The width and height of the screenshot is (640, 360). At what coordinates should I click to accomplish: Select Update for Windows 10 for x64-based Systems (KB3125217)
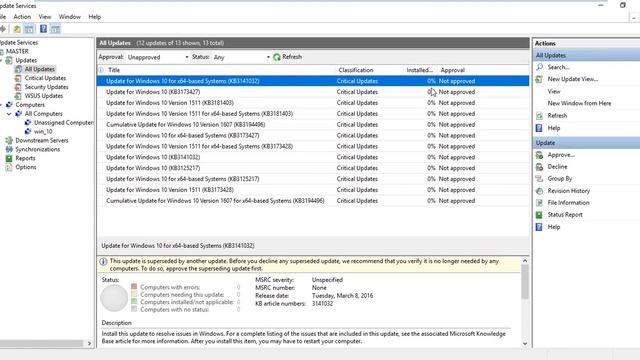[x=313, y=179]
